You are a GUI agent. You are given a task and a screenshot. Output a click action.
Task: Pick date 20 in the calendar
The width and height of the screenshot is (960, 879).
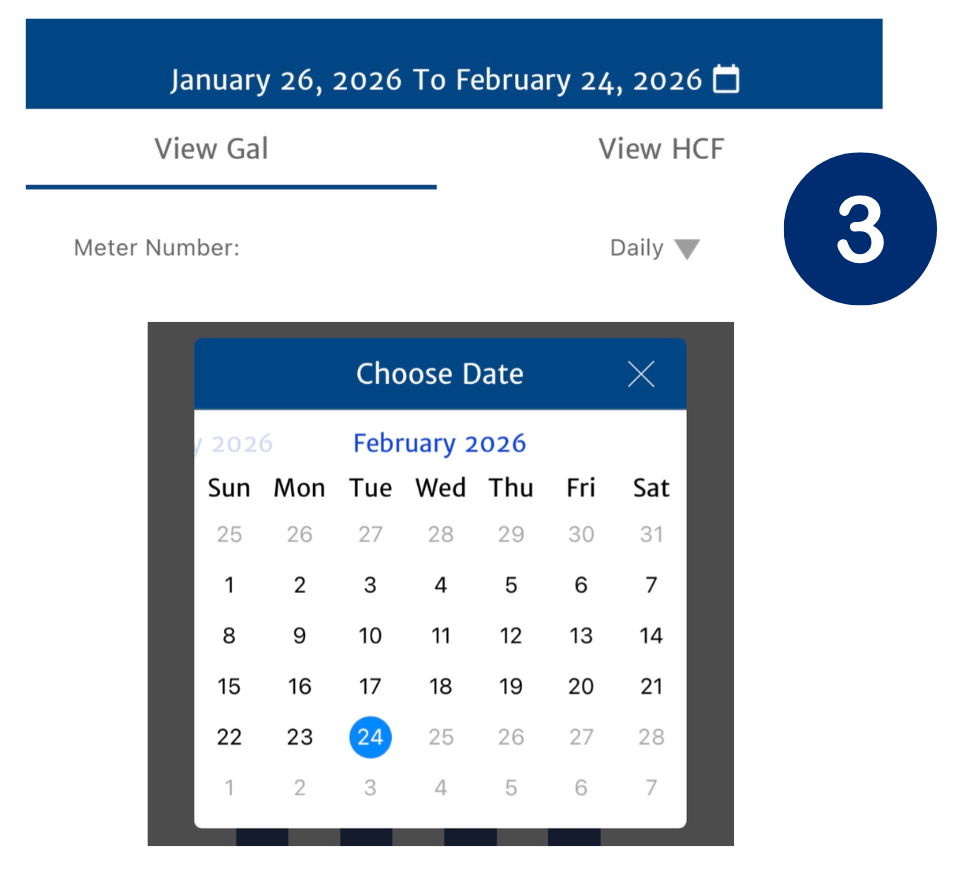(581, 687)
